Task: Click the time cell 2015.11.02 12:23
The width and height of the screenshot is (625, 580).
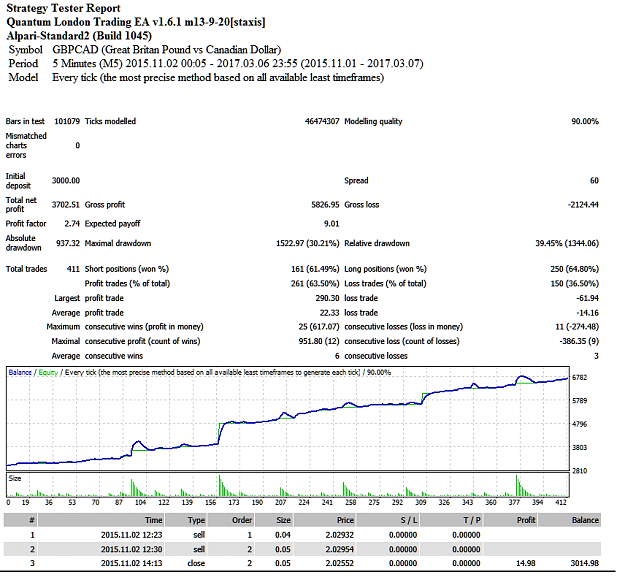Action: [132, 535]
